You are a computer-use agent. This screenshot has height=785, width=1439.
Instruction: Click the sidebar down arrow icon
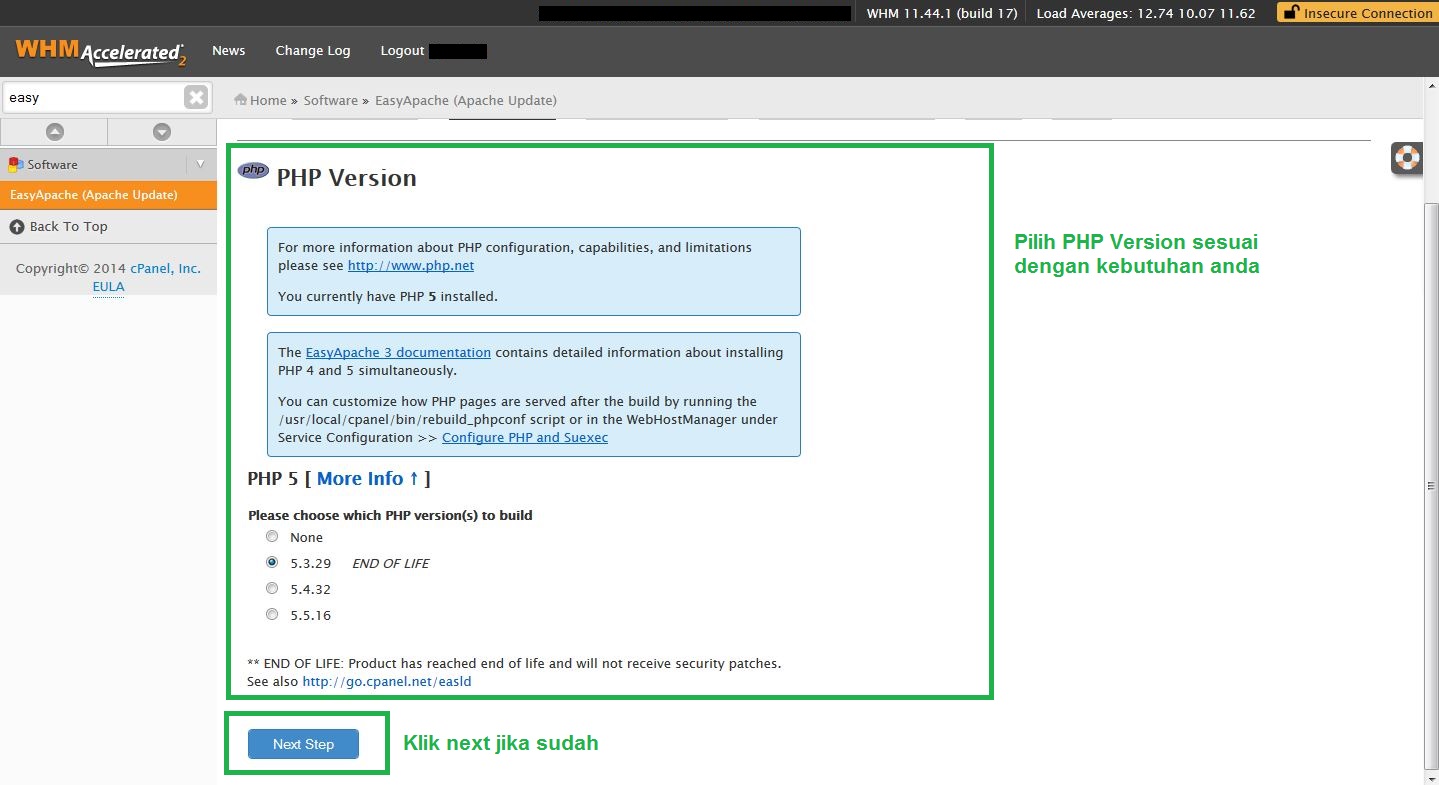(x=162, y=132)
